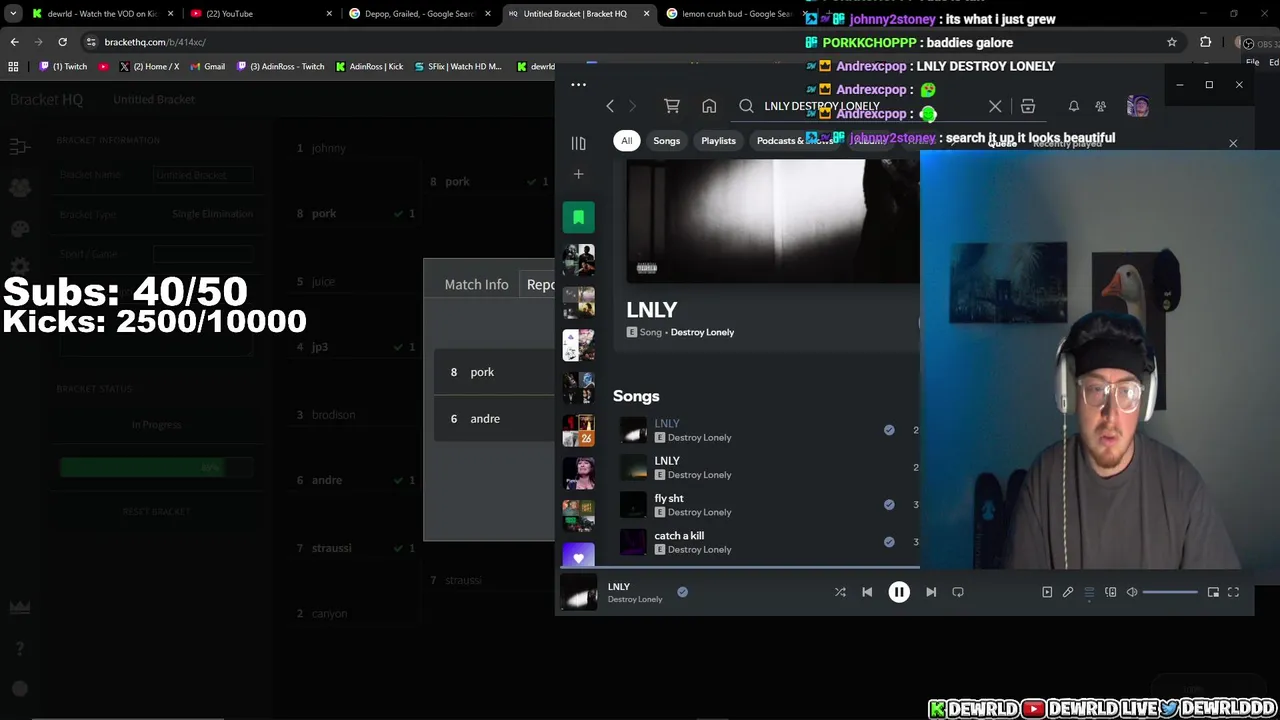Open the friend activity icon
The height and width of the screenshot is (720, 1280).
tap(1100, 106)
